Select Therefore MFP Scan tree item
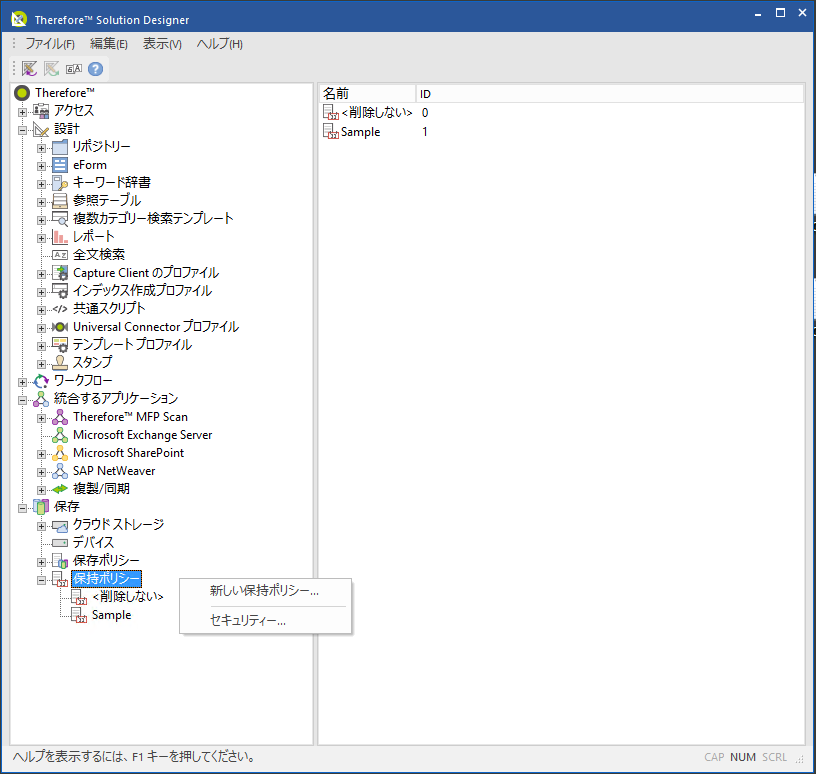This screenshot has height=774, width=816. [130, 417]
